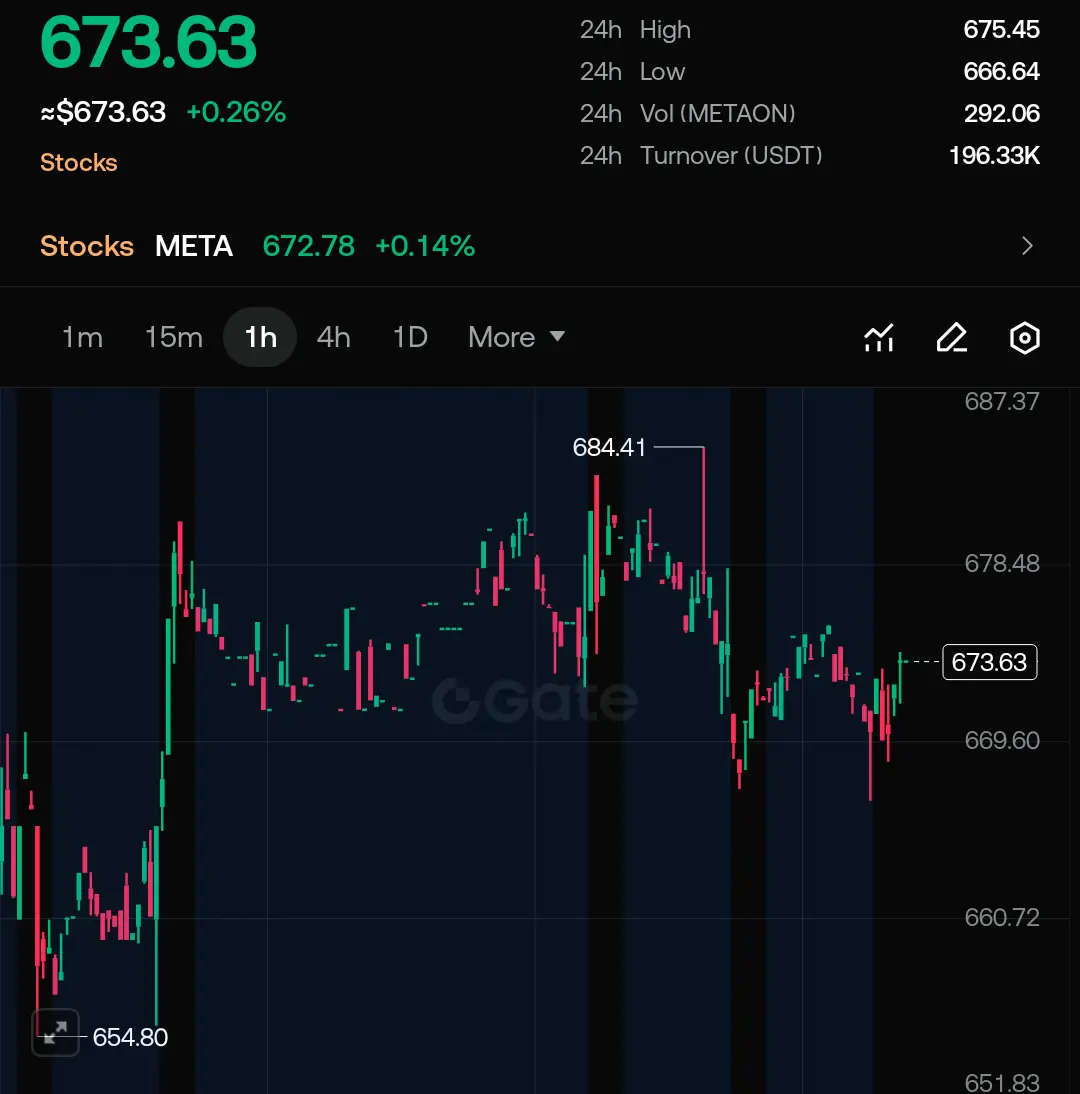Screen dimensions: 1080x1094
Task: Click the 24h Turnover (USDT) label
Action: (x=701, y=155)
